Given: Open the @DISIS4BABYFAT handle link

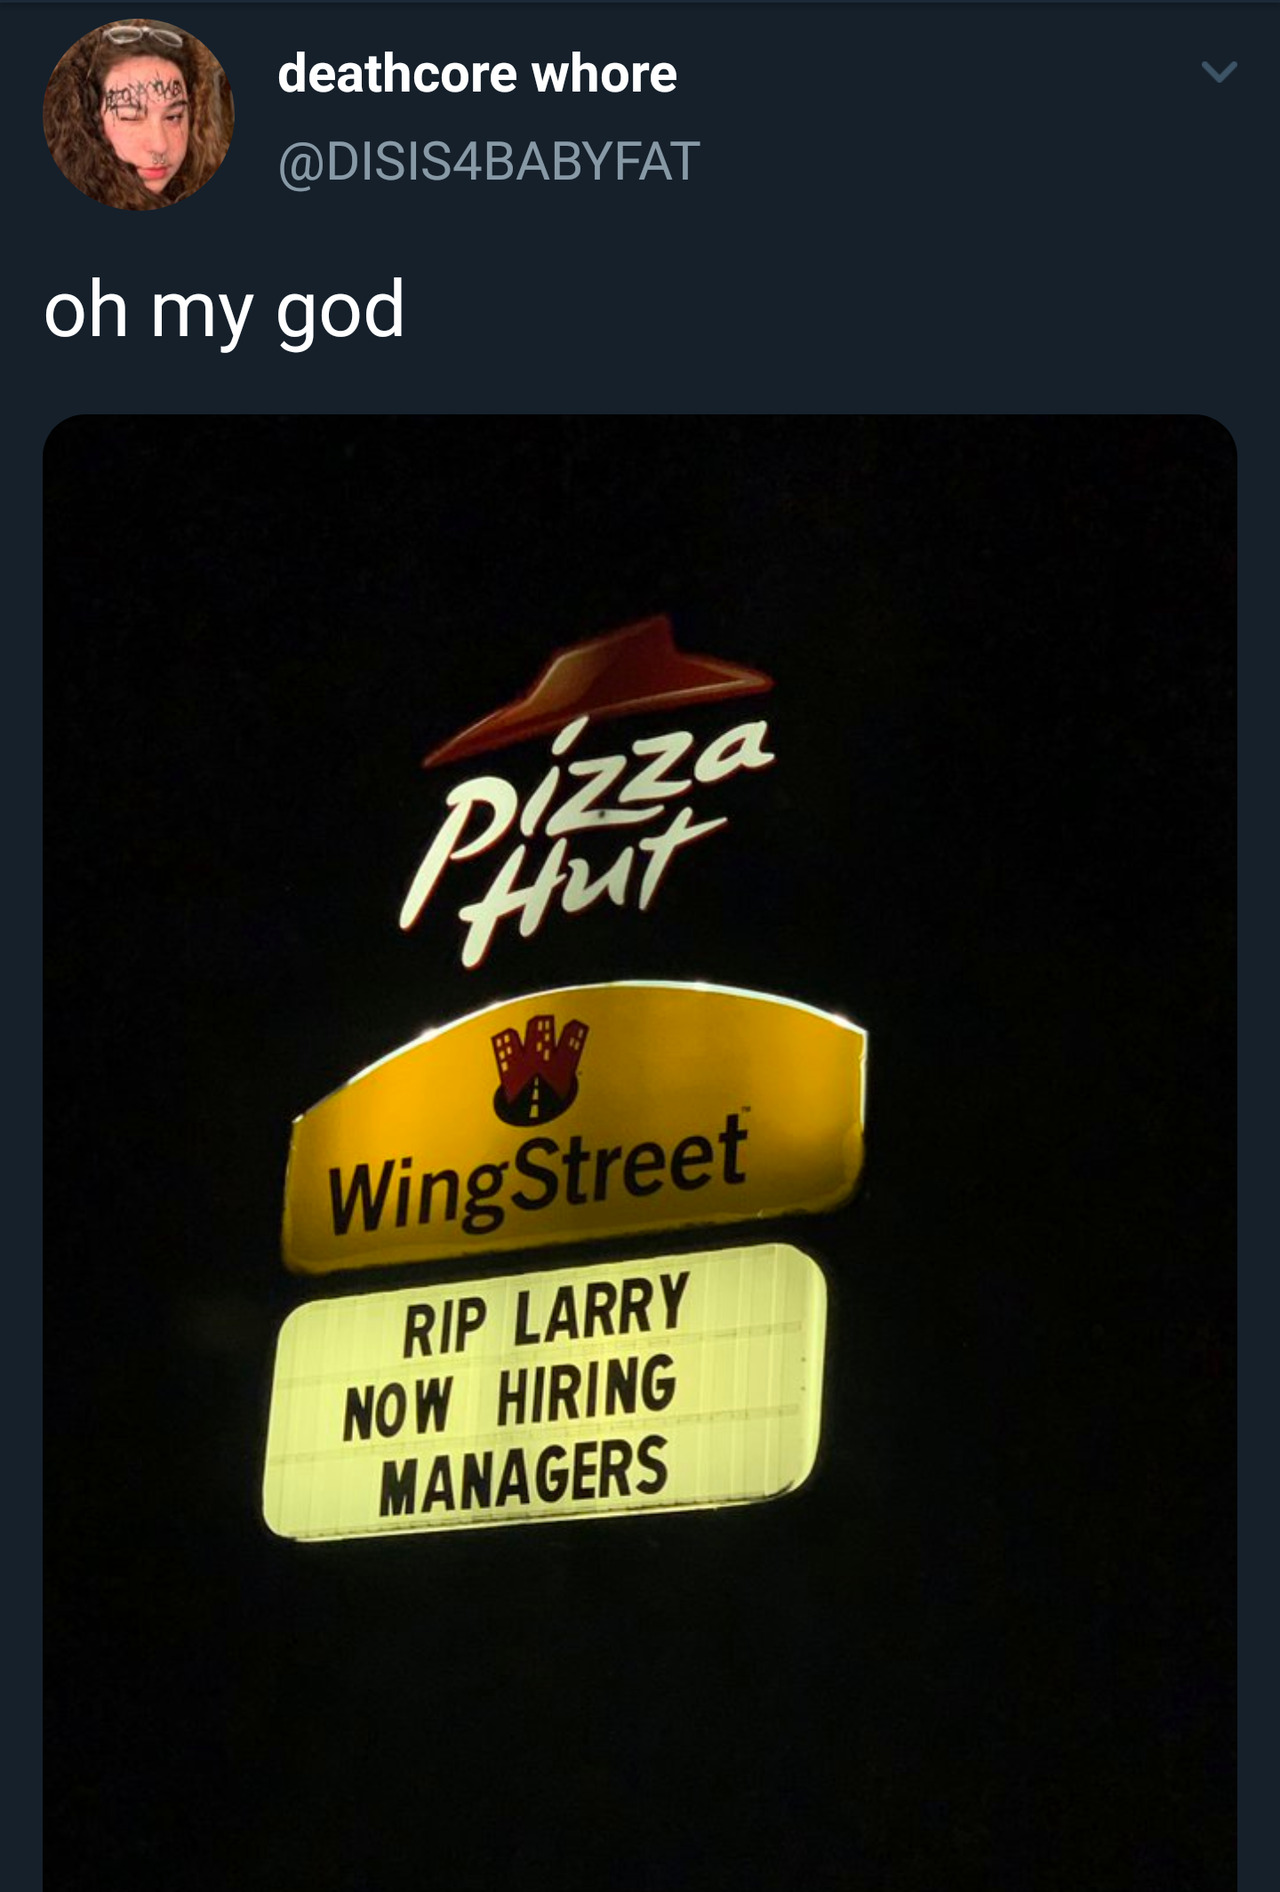Looking at the screenshot, I should click(488, 162).
